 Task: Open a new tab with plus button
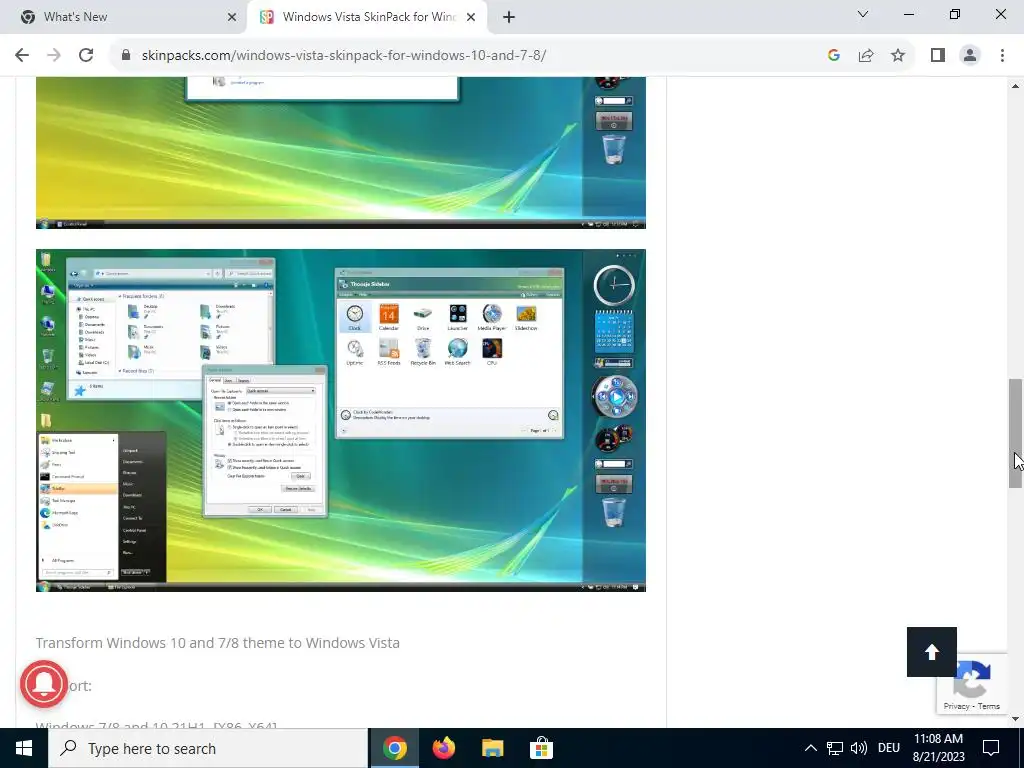click(509, 18)
